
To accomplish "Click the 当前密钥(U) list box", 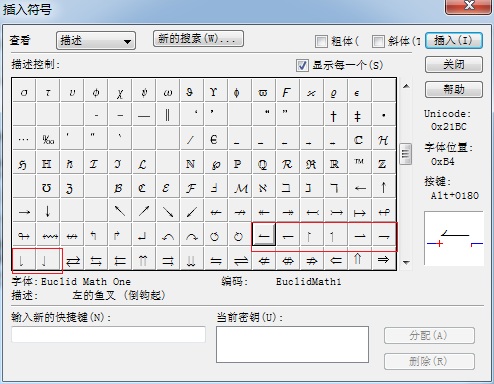I will coord(292,344).
